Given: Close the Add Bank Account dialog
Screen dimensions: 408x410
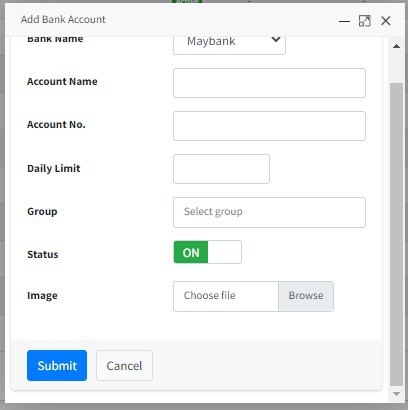Looking at the screenshot, I should coord(386,21).
